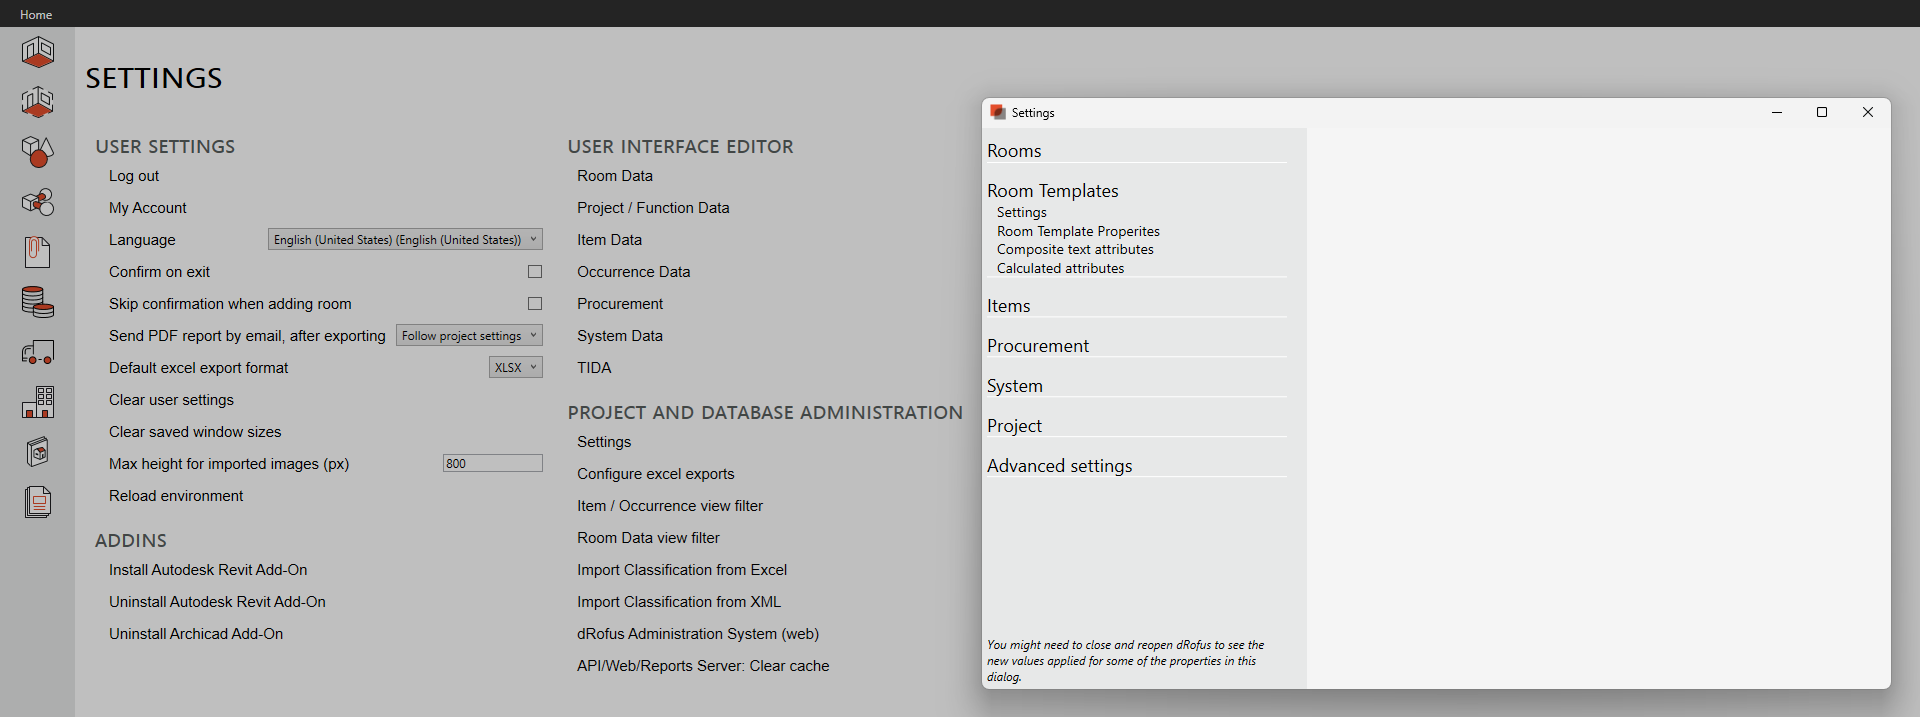This screenshot has width=1920, height=717.
Task: Select Calculated attributes under Room Templates
Action: (1060, 268)
